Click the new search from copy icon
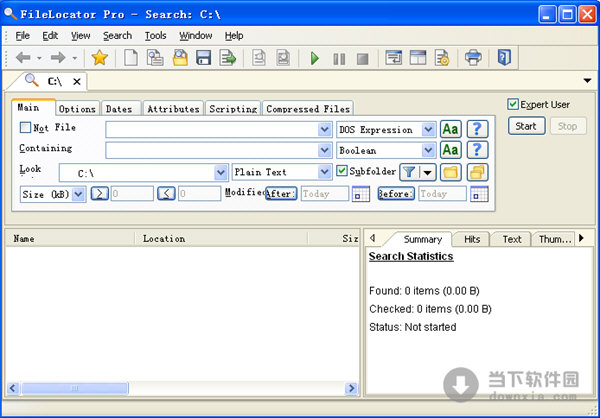 pos(155,58)
